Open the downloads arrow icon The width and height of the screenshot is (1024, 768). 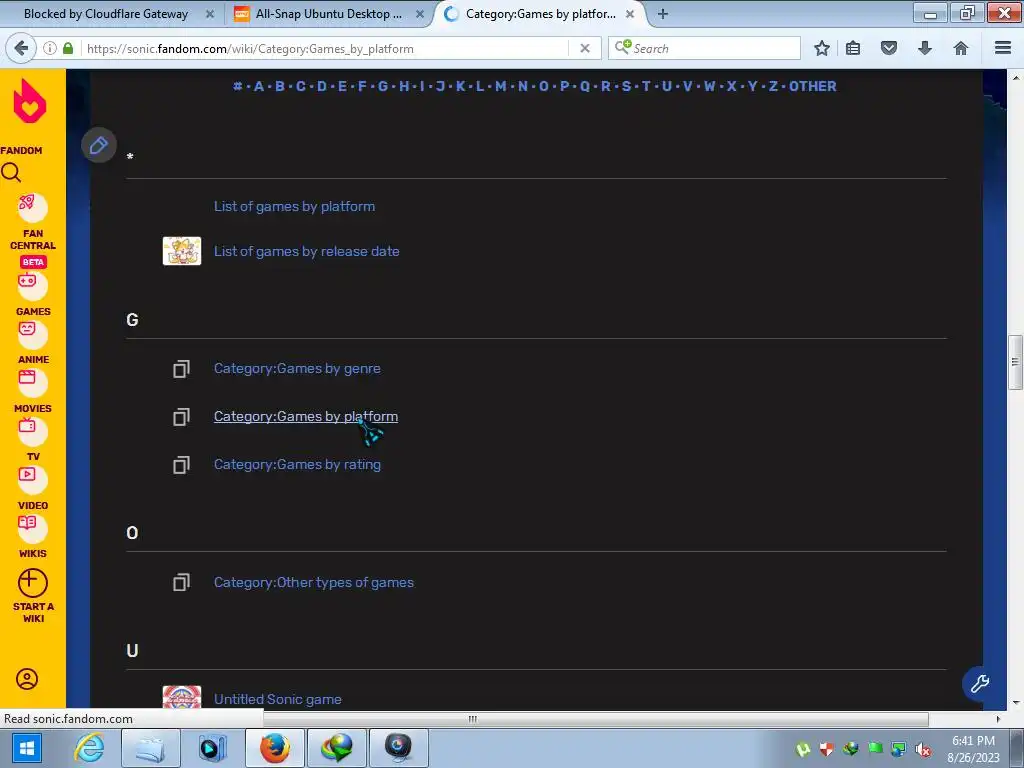coord(925,48)
